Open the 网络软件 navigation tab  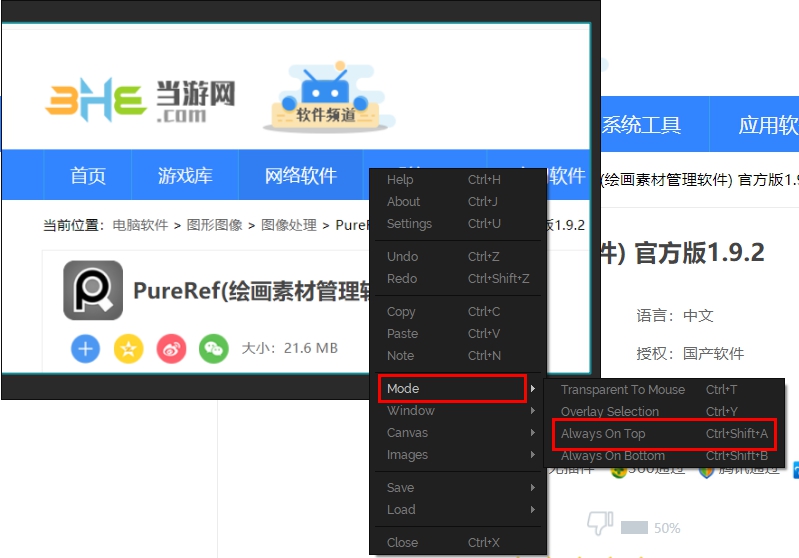point(301,175)
